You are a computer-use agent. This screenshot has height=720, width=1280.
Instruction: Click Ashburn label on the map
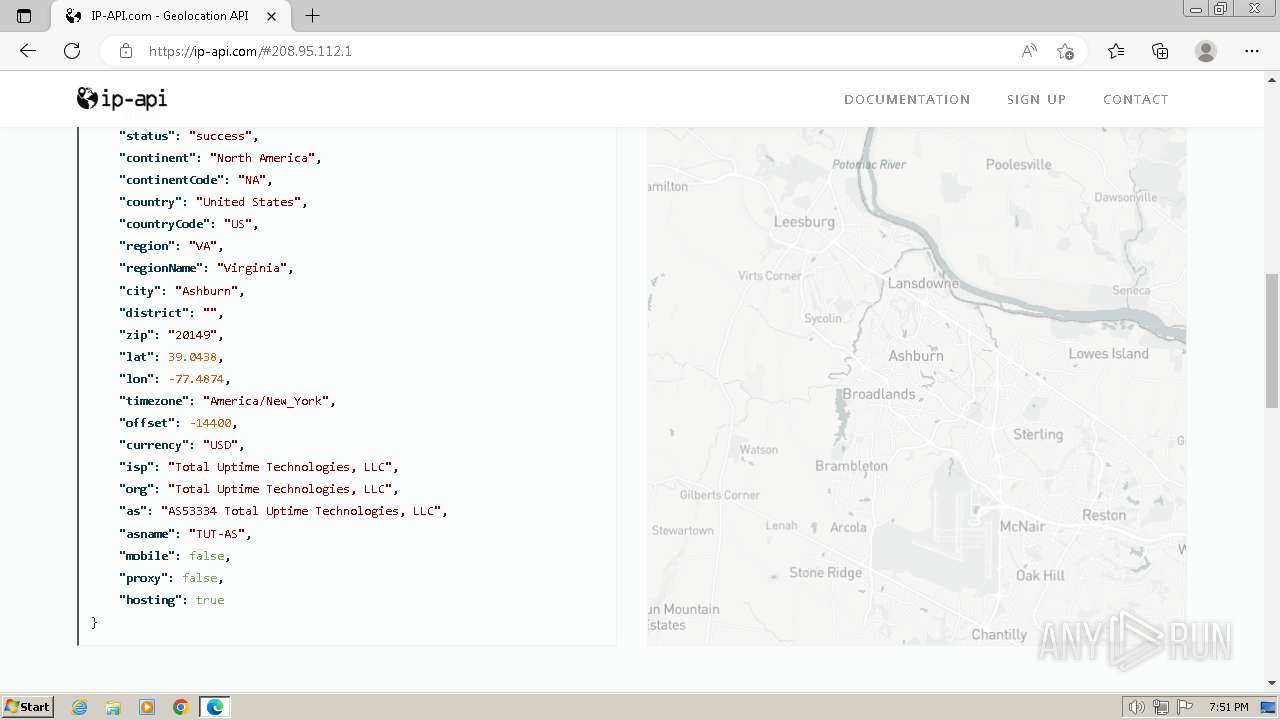916,355
